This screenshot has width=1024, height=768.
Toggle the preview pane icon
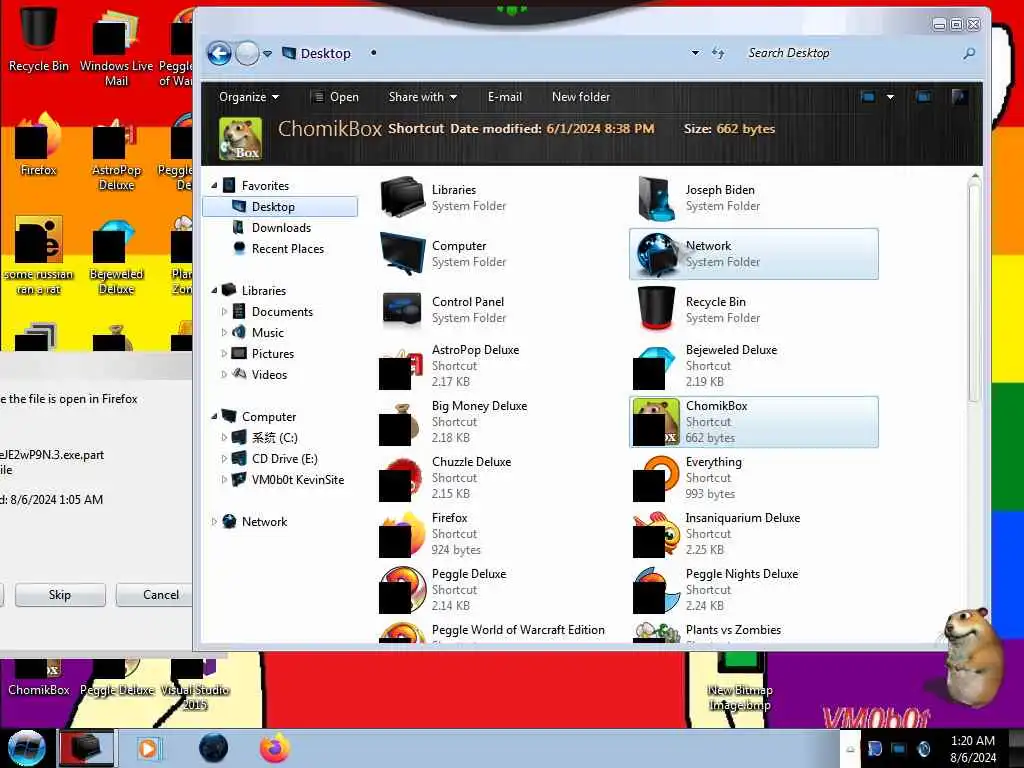pos(923,97)
